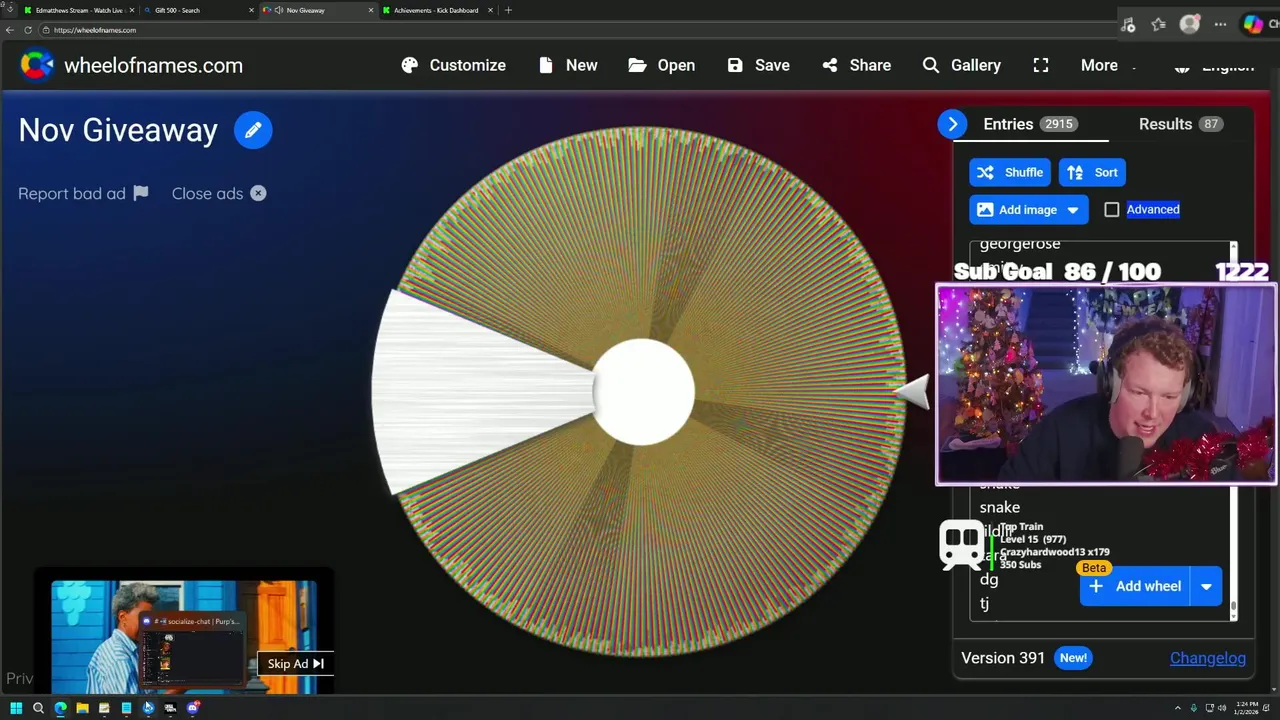Image resolution: width=1280 pixels, height=720 pixels.
Task: Expand the Add wheel dropdown arrow
Action: [x=1207, y=586]
